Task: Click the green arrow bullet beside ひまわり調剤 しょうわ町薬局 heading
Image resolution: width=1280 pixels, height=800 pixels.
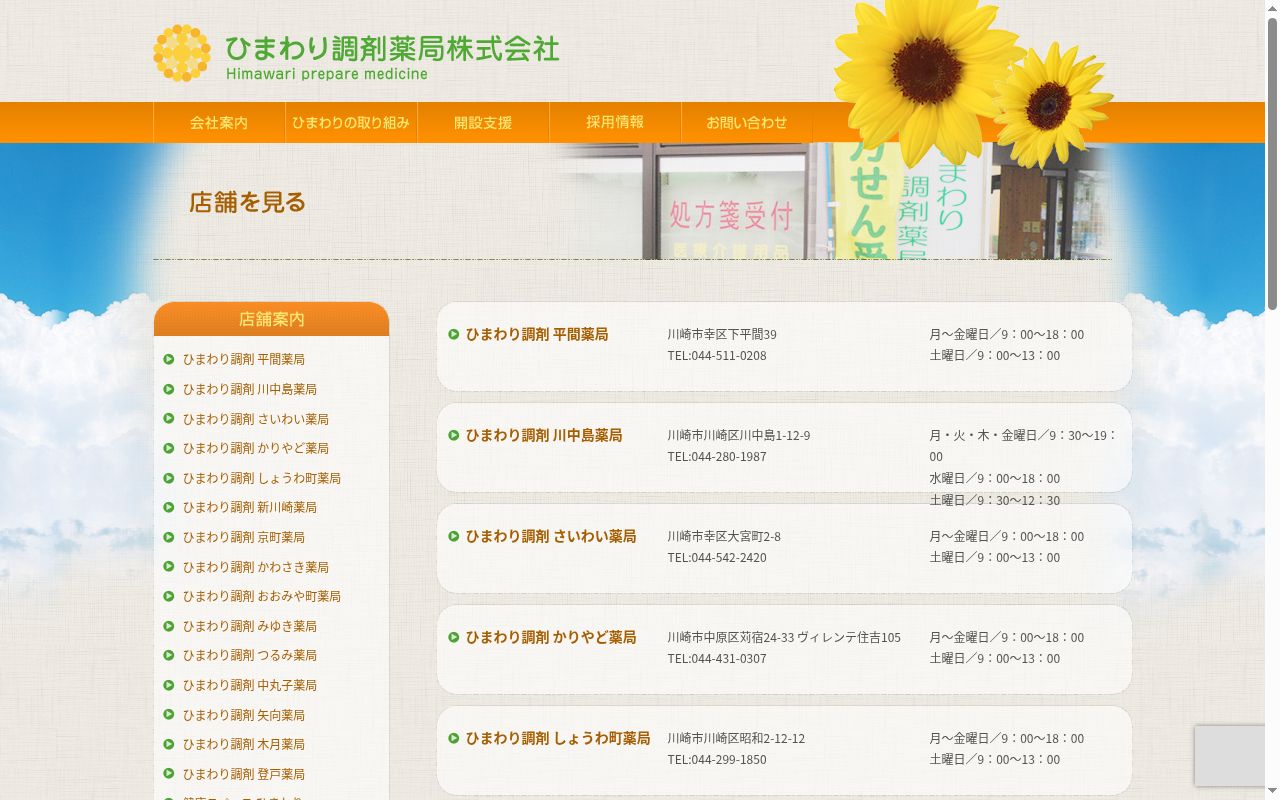Action: [454, 738]
